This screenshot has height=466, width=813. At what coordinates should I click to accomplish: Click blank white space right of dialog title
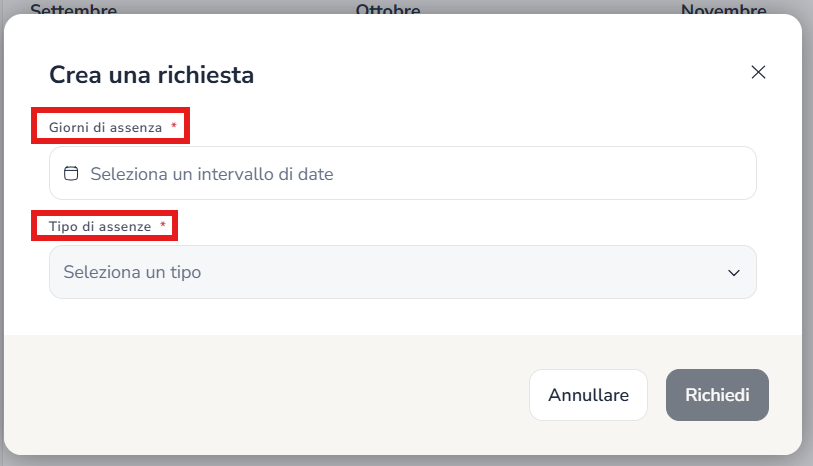[500, 74]
